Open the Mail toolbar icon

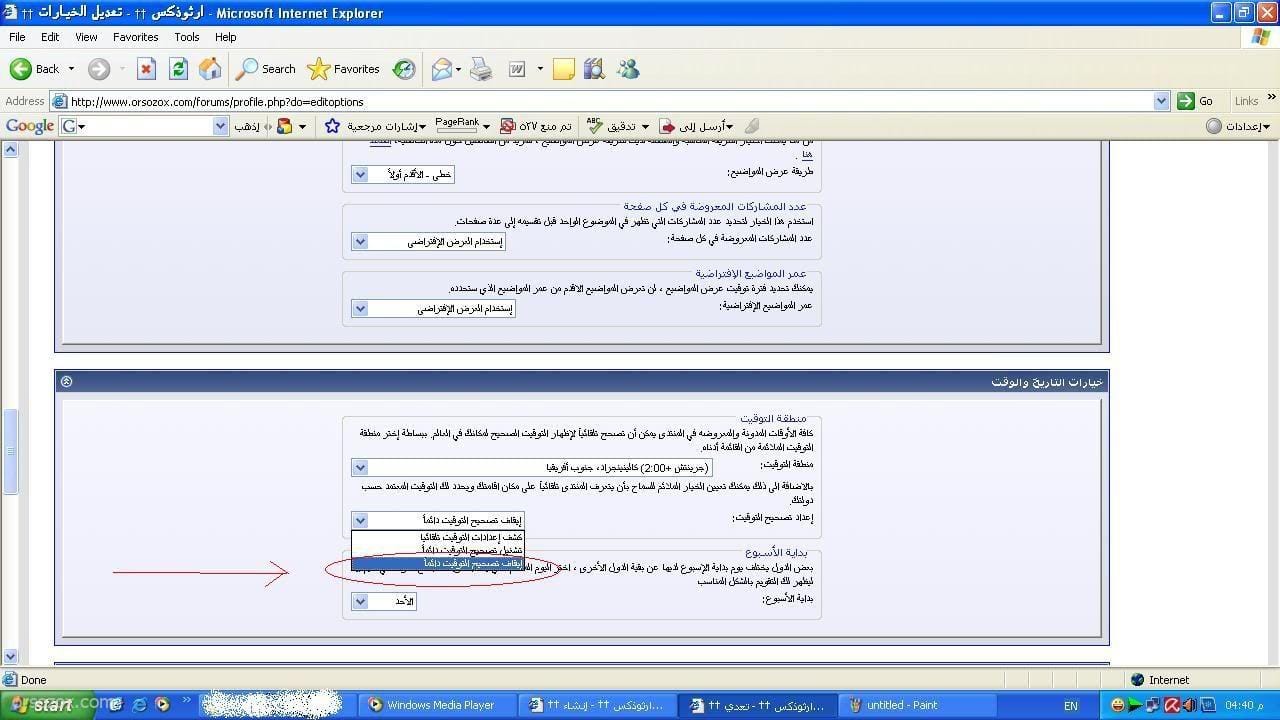(442, 69)
